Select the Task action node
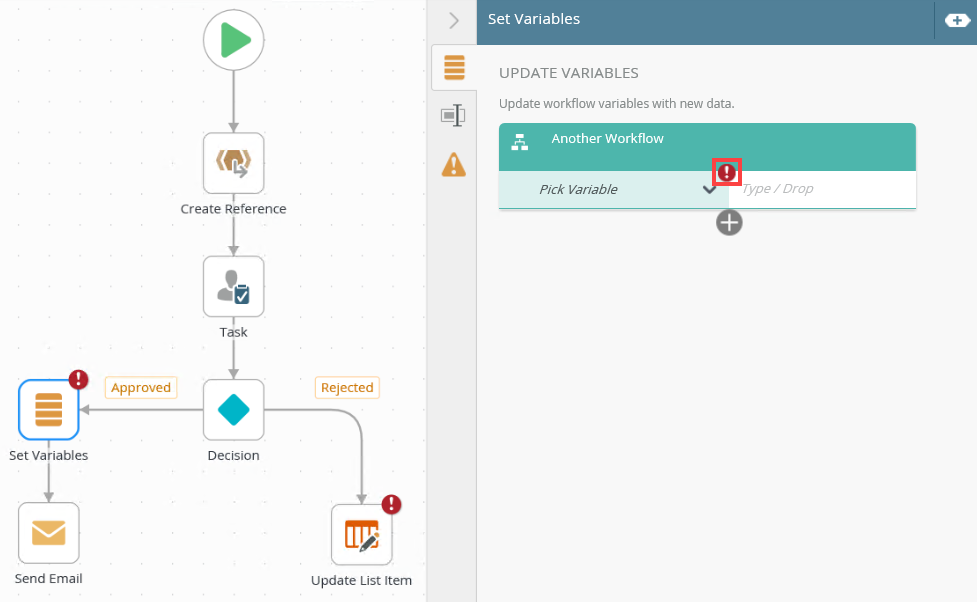Image resolution: width=977 pixels, height=602 pixels. coord(234,287)
